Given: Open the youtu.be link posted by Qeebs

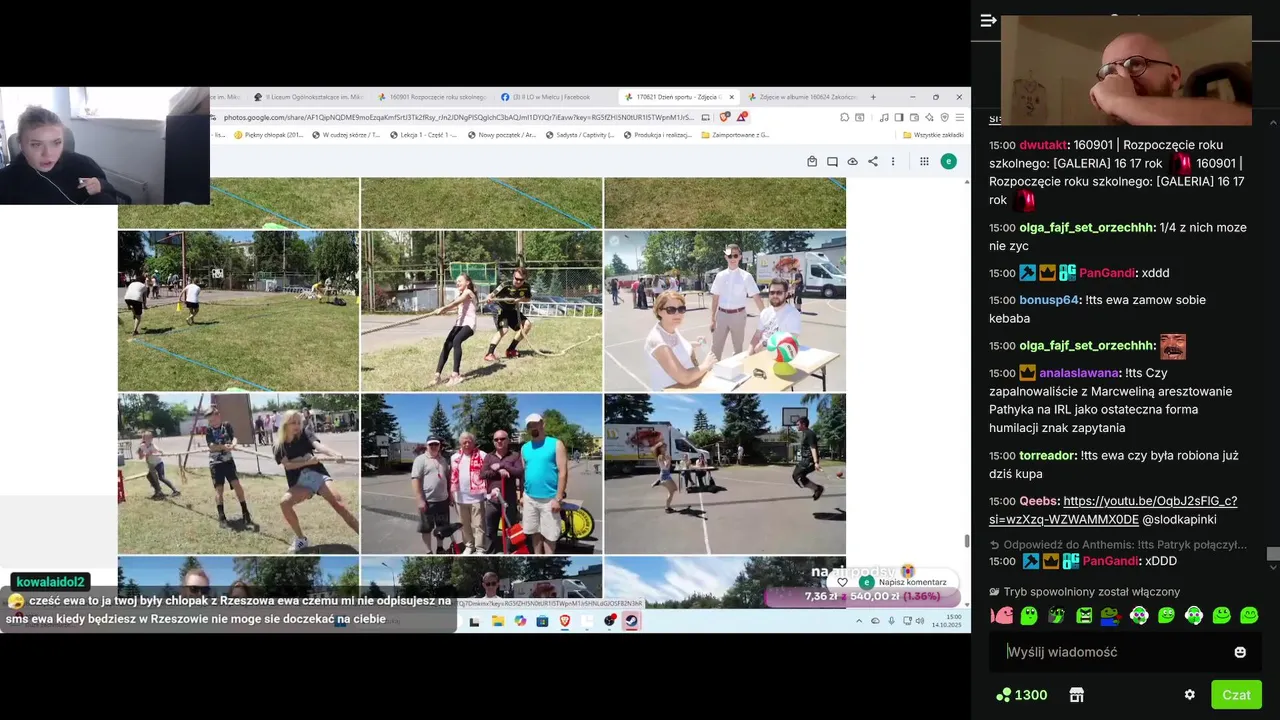Looking at the screenshot, I should coord(1113,510).
